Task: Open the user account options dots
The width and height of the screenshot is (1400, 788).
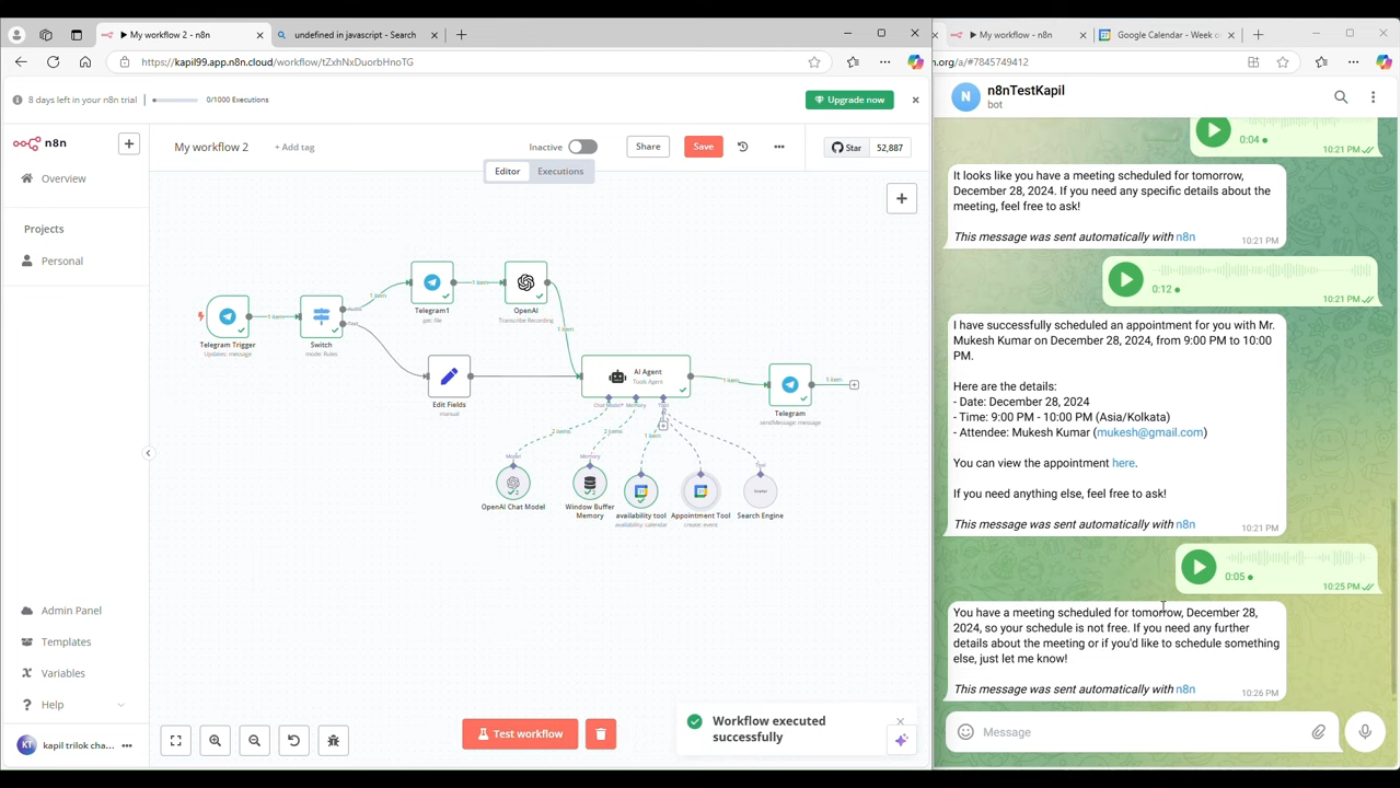Action: [127, 746]
